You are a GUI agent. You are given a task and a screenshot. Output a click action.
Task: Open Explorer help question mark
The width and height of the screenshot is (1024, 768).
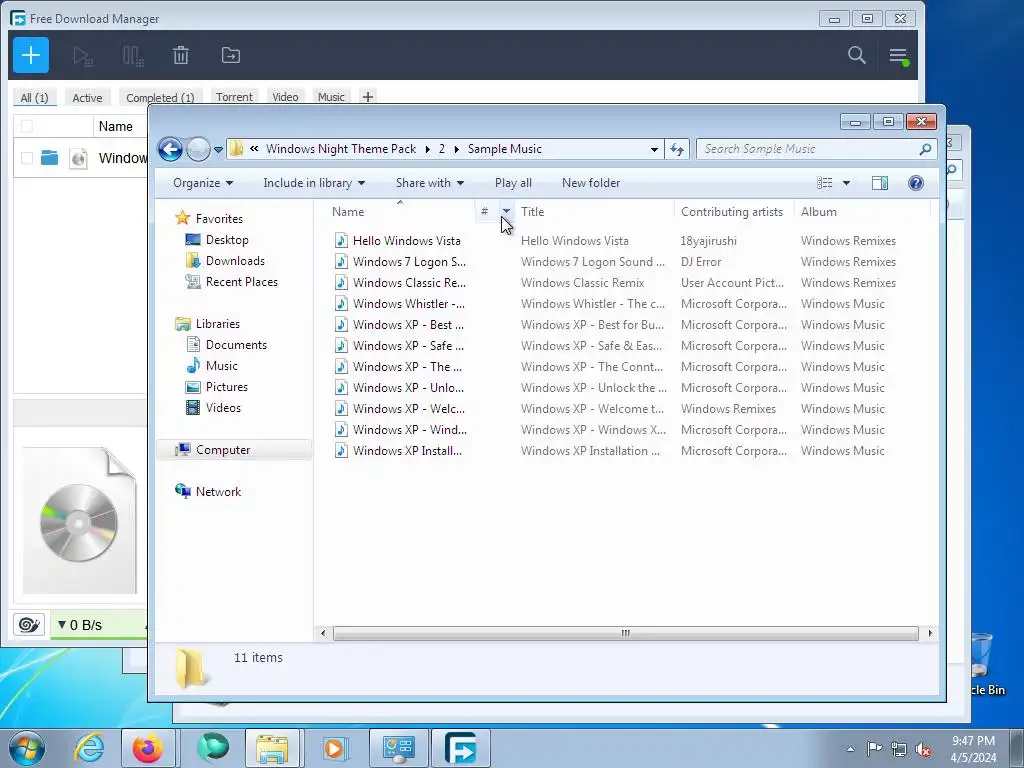[916, 184]
